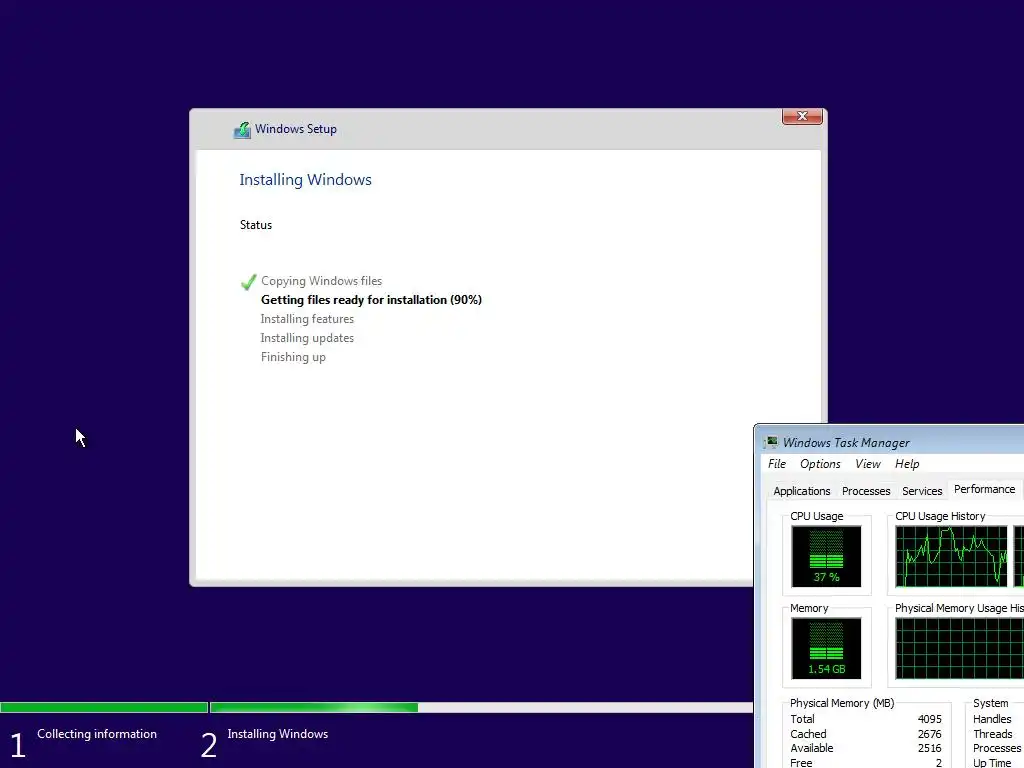Click the Windows Setup title bar icon
The height and width of the screenshot is (768, 1024).
pos(242,130)
